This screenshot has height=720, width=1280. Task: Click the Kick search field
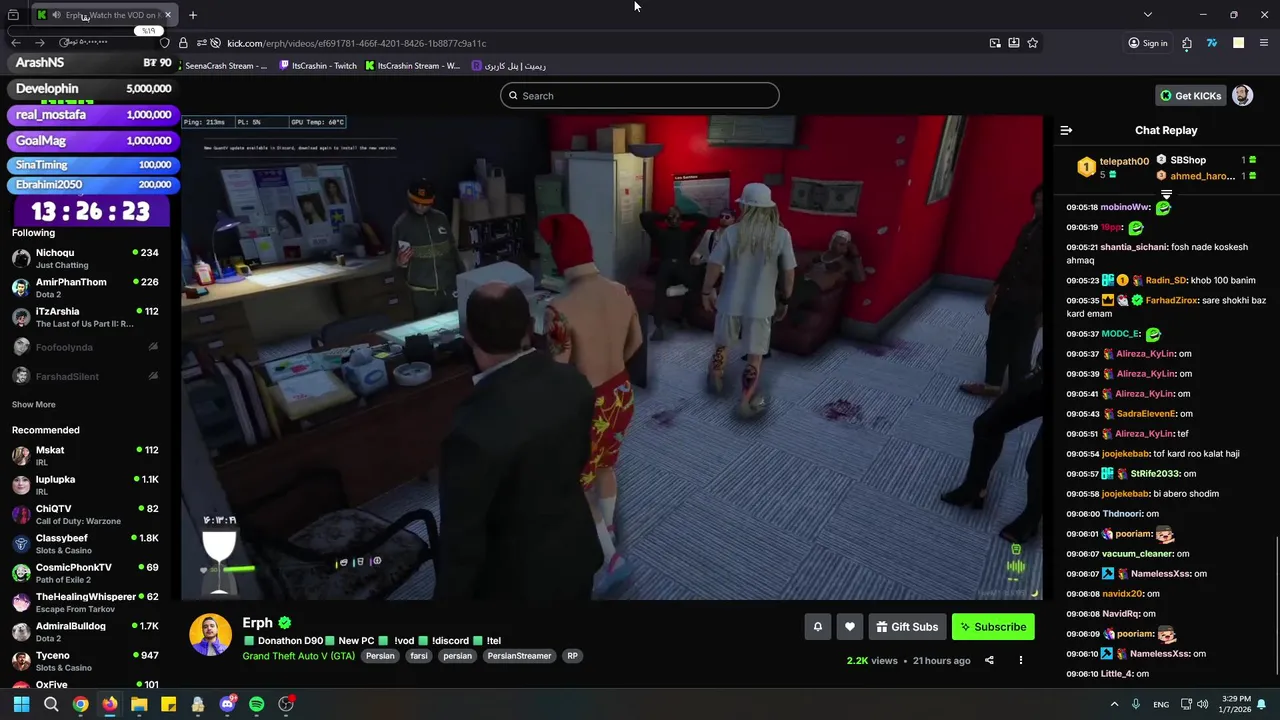pyautogui.click(x=640, y=96)
